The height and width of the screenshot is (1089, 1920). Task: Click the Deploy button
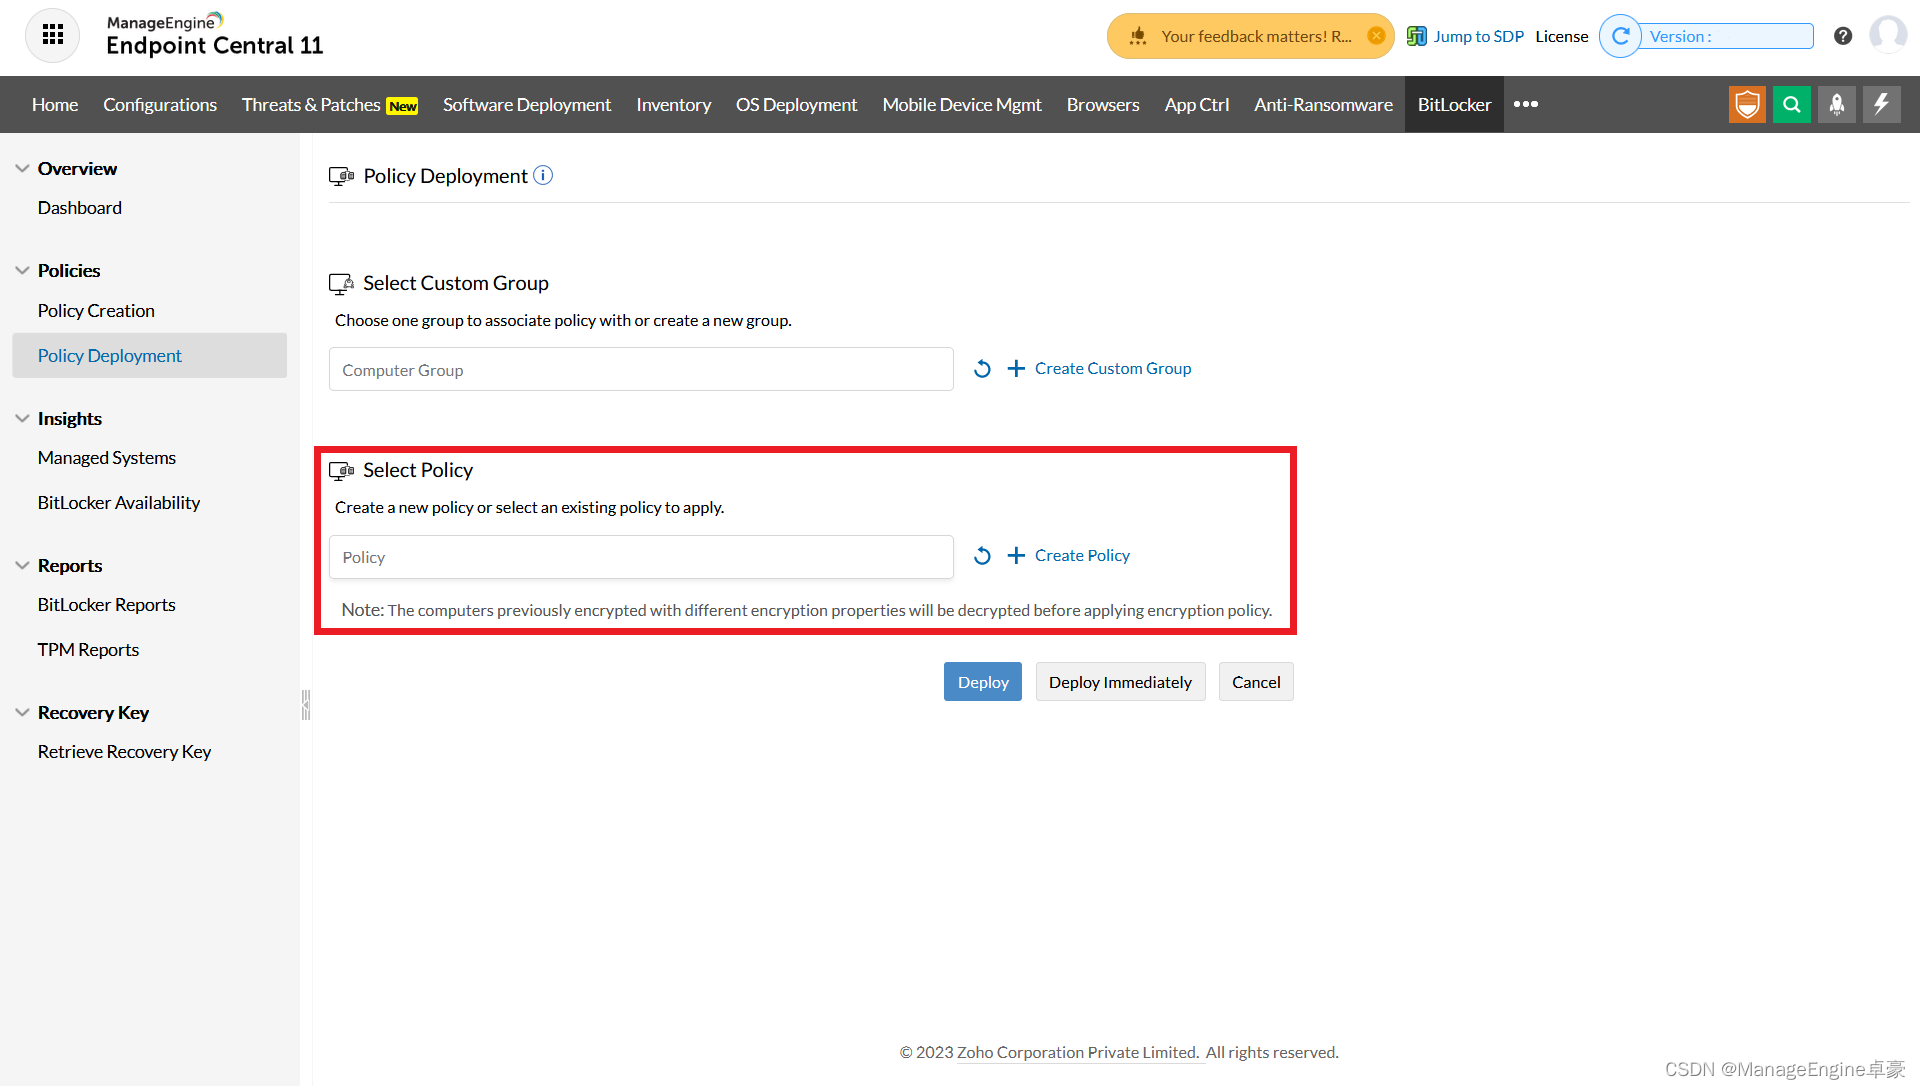point(983,682)
